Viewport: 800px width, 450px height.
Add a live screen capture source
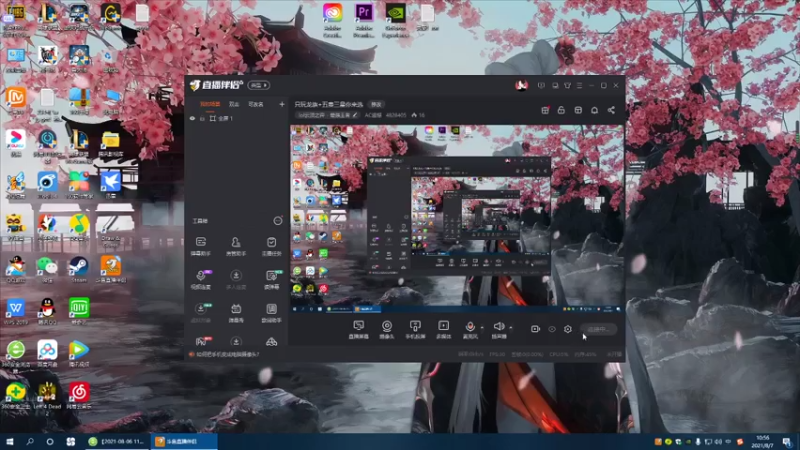359,330
